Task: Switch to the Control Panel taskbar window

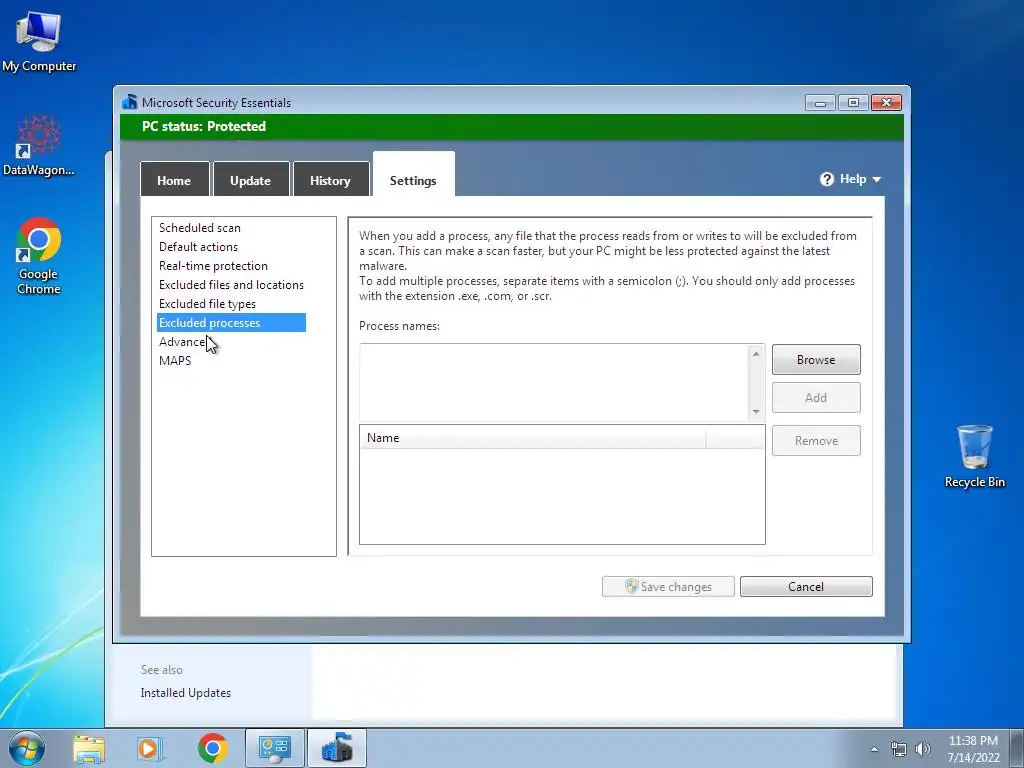Action: click(x=274, y=748)
